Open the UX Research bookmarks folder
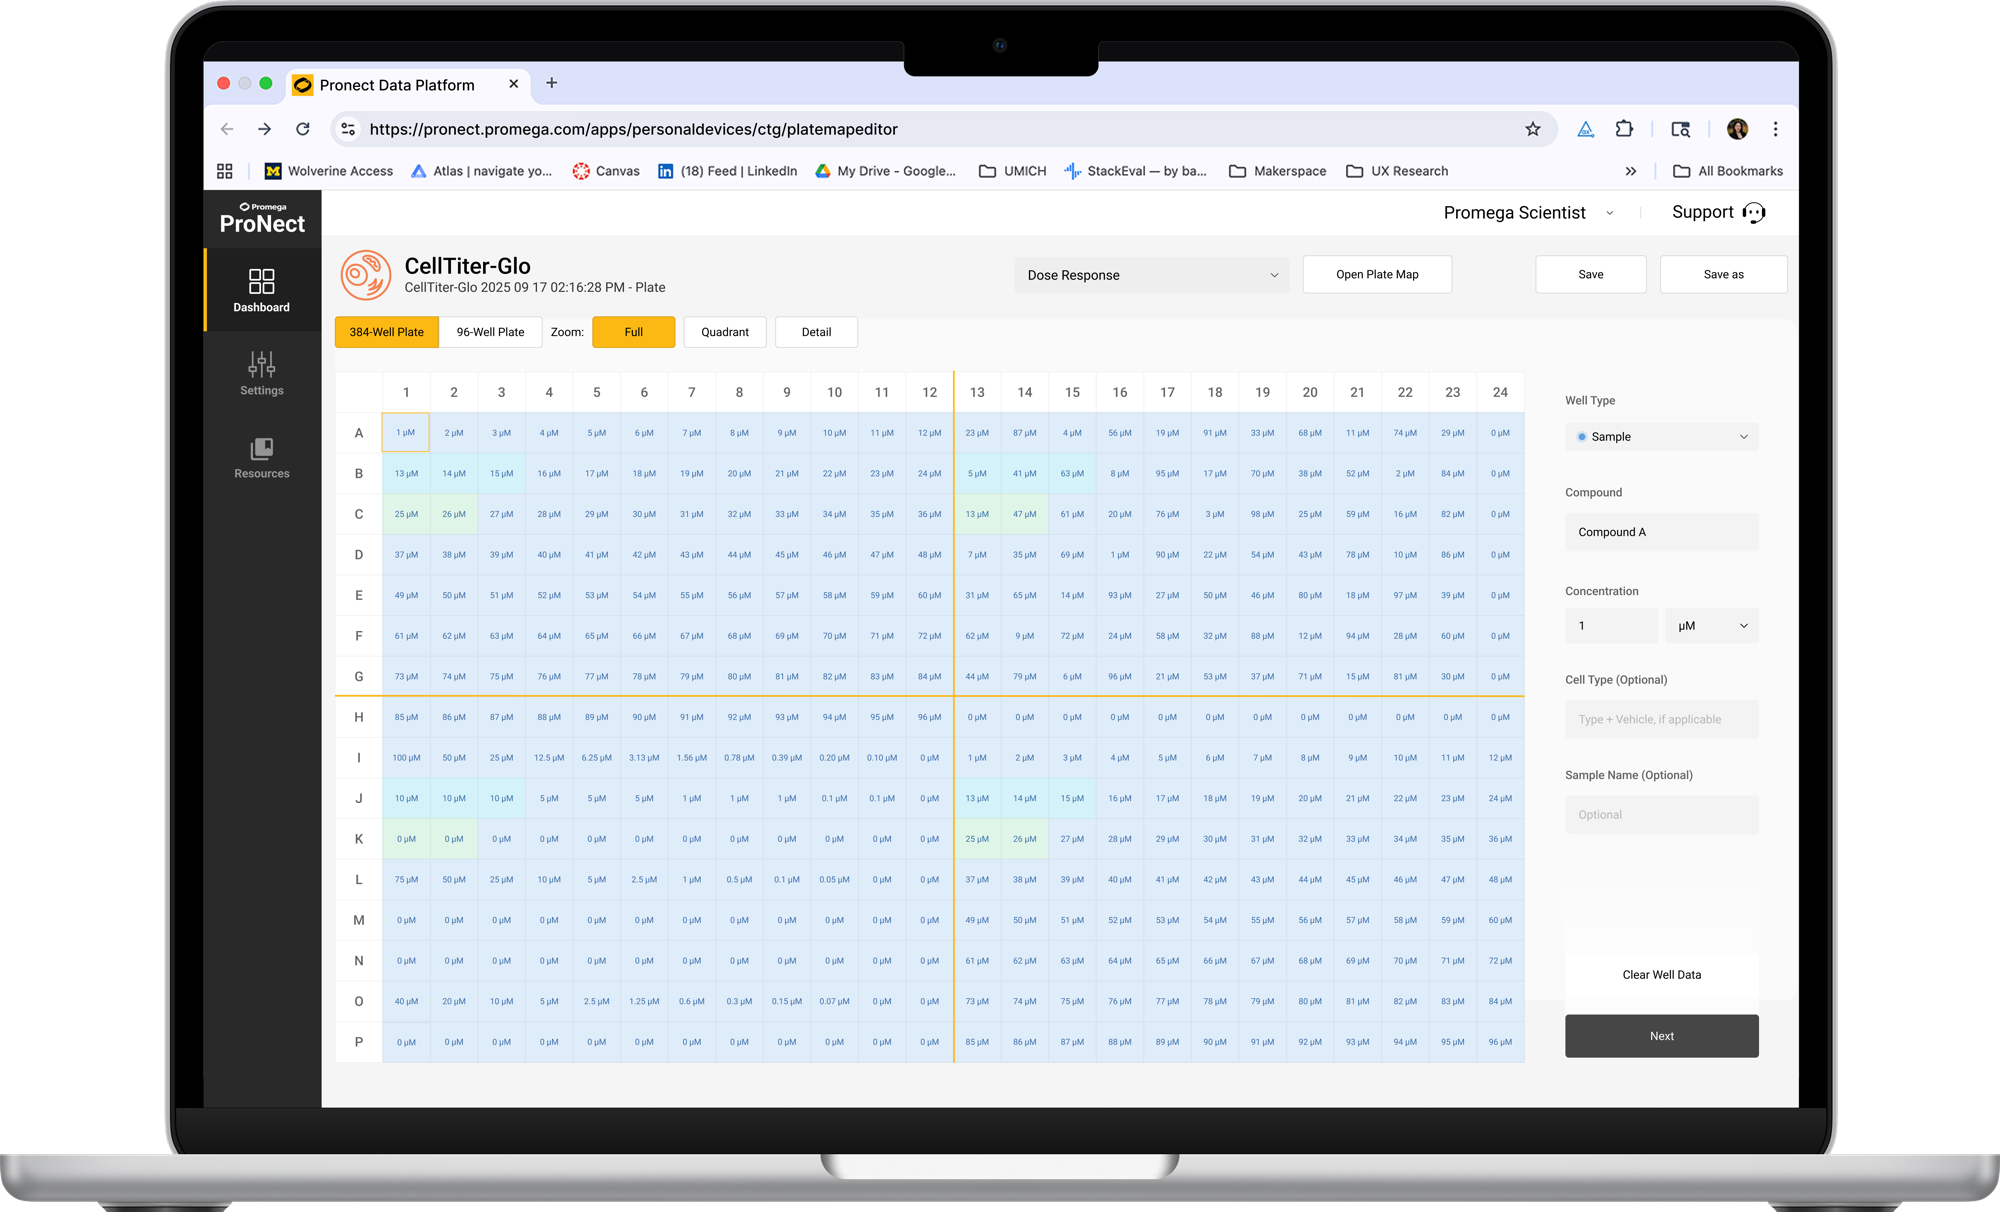Screen dimensions: 2000x1212 (x=1397, y=171)
